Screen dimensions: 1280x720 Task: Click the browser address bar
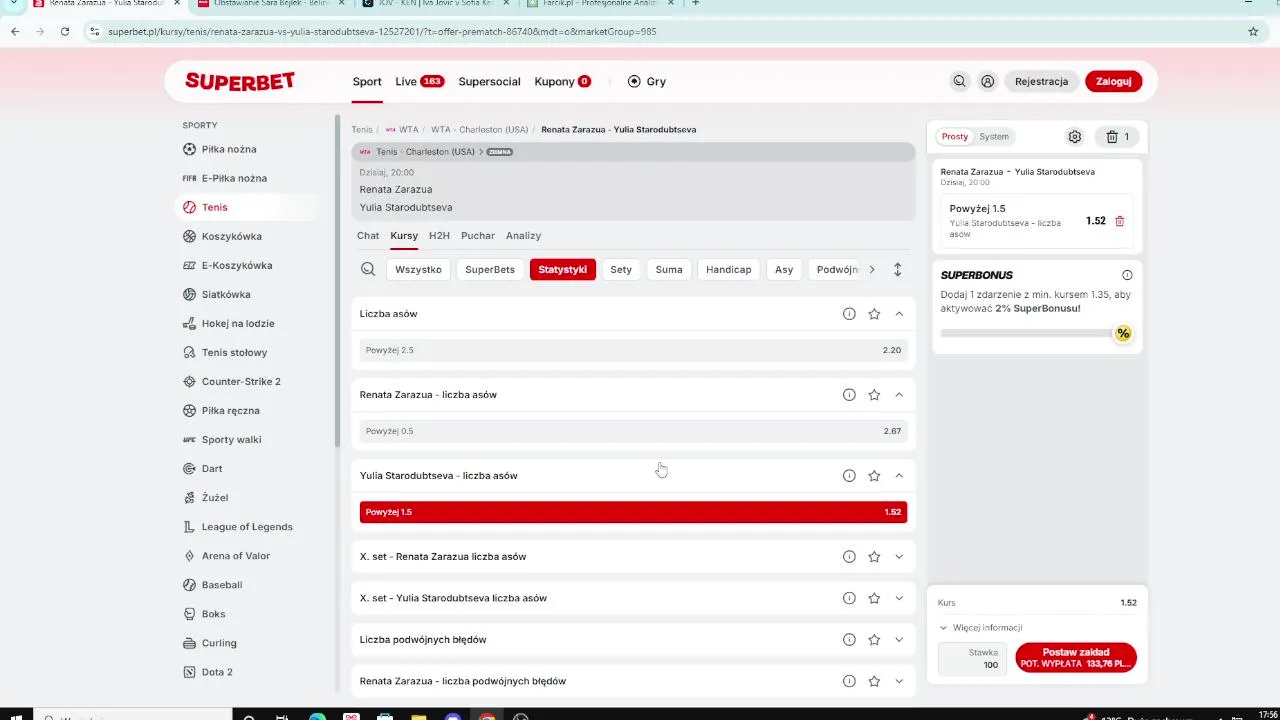click(x=660, y=31)
